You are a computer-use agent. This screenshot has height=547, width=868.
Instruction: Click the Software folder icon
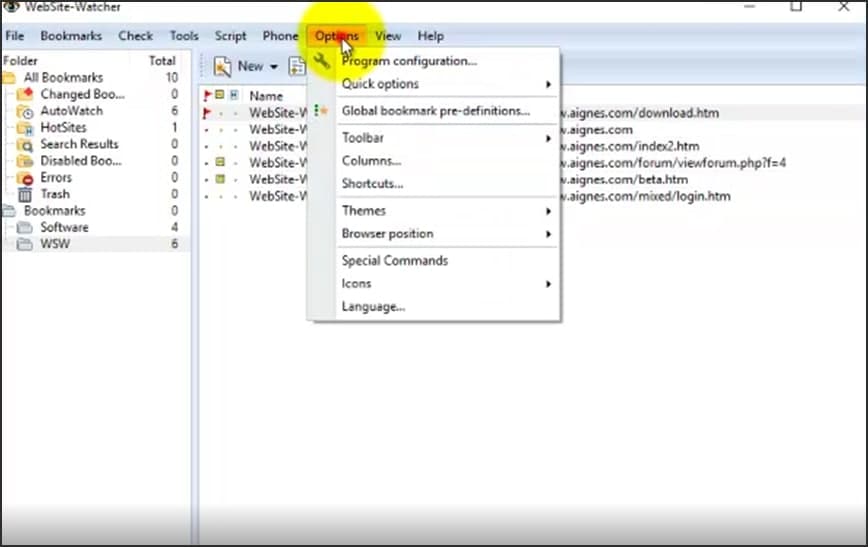pos(24,228)
